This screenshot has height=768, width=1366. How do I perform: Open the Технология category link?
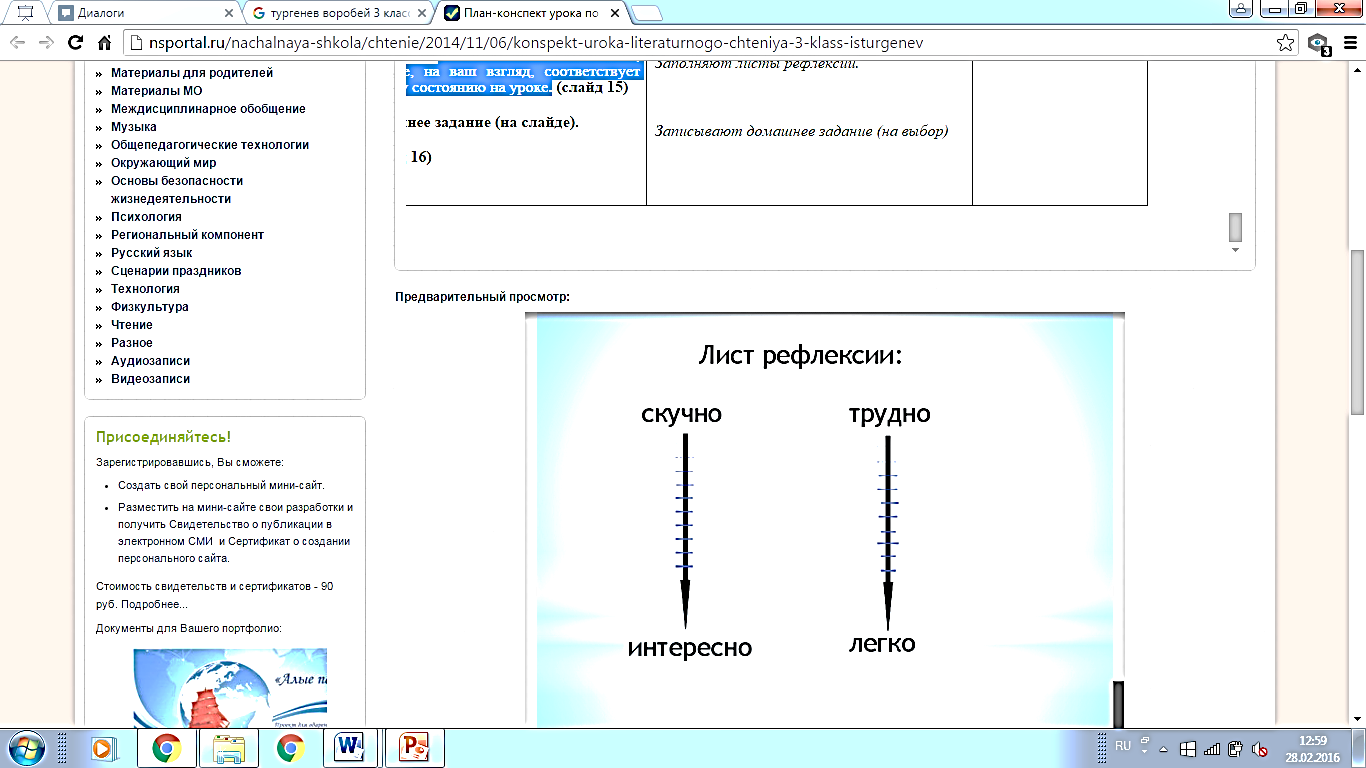click(x=145, y=289)
